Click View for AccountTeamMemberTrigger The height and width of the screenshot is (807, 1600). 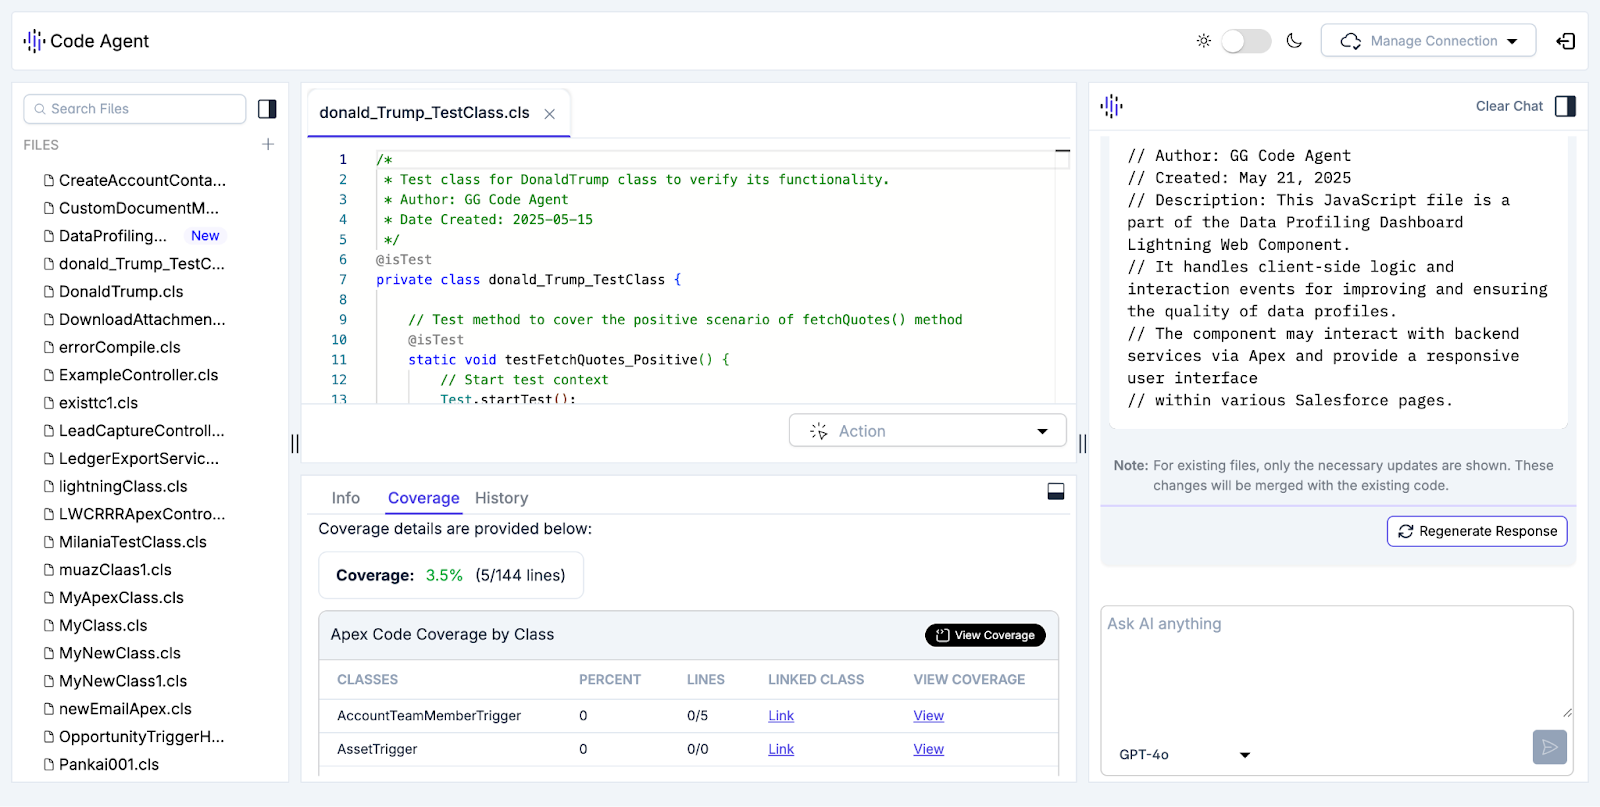click(929, 716)
